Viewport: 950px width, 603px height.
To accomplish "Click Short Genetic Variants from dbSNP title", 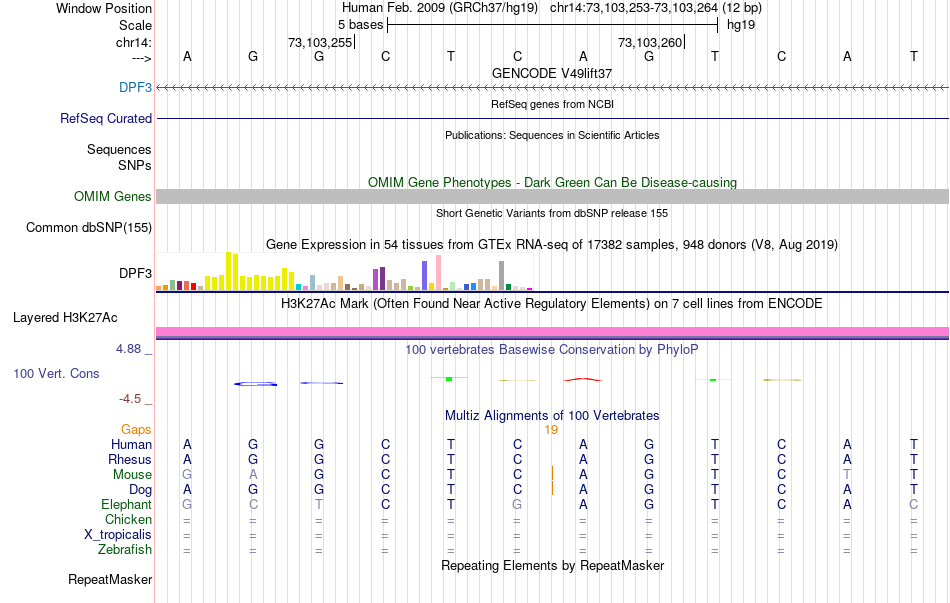I will pyautogui.click(x=552, y=213).
